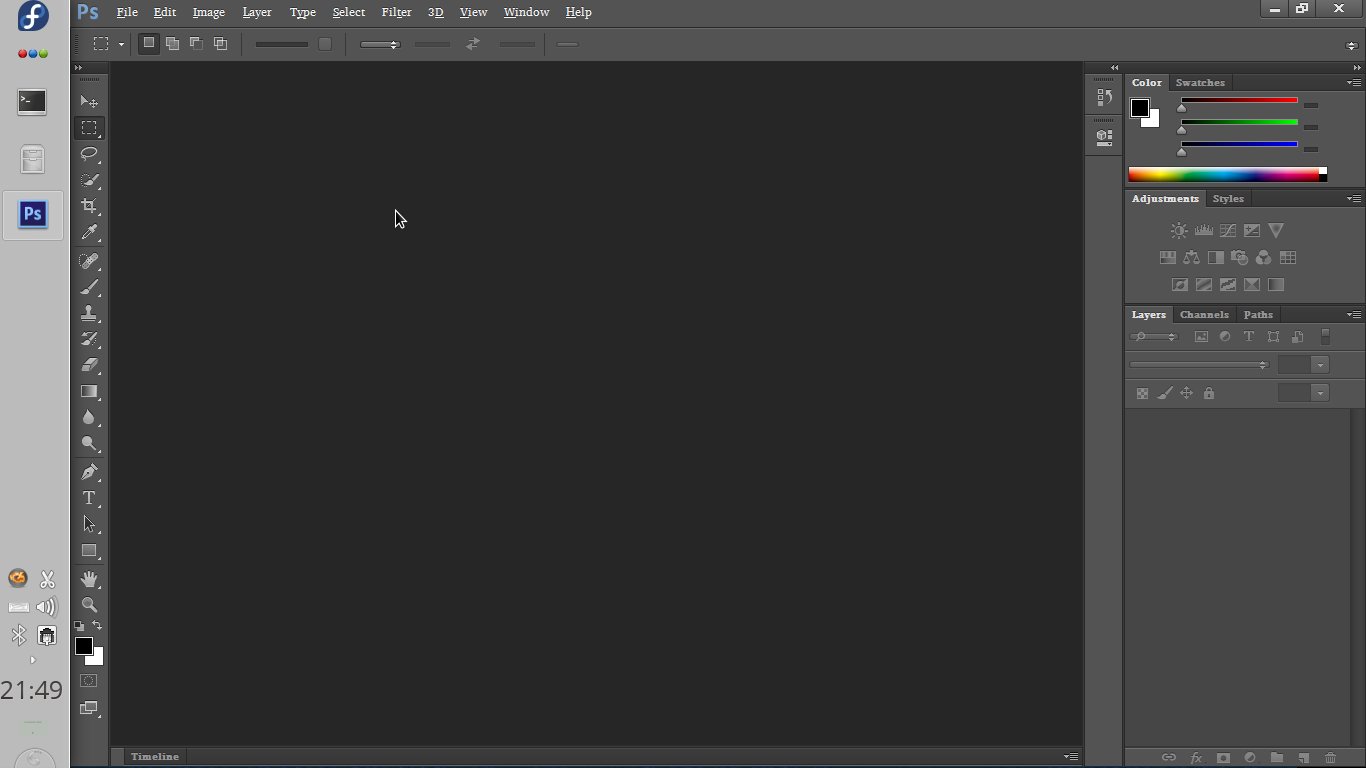Select the Gradient tool
Viewport: 1366px width, 768px height.
[x=89, y=391]
